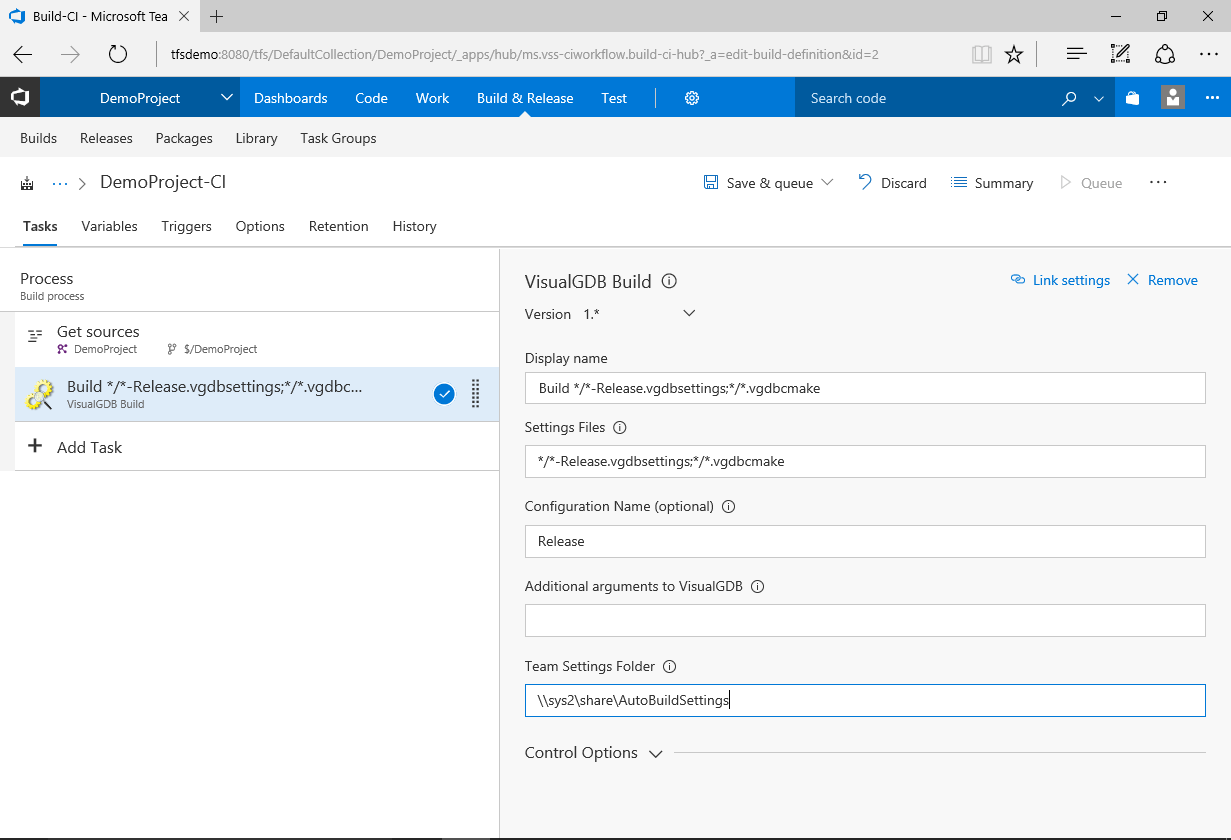Click the Link settings chain icon
1231x840 pixels.
coord(1019,280)
